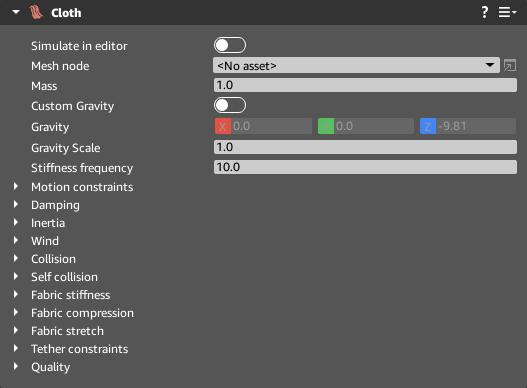Expand the Fabric compression section
This screenshot has height=388, width=527.
tap(16, 312)
